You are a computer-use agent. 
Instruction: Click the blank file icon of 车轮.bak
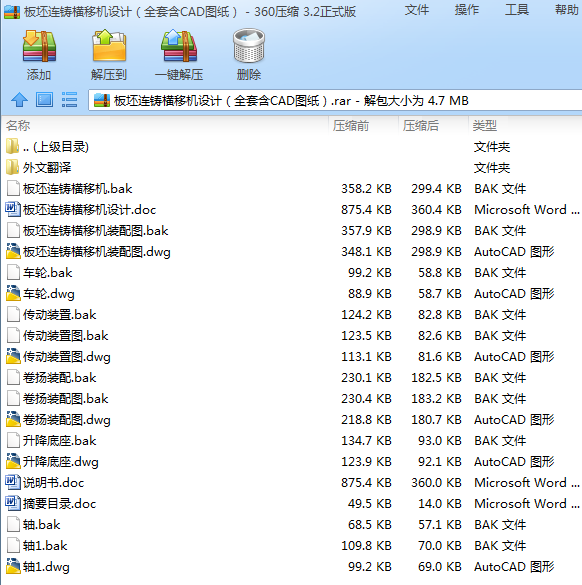tap(13, 272)
